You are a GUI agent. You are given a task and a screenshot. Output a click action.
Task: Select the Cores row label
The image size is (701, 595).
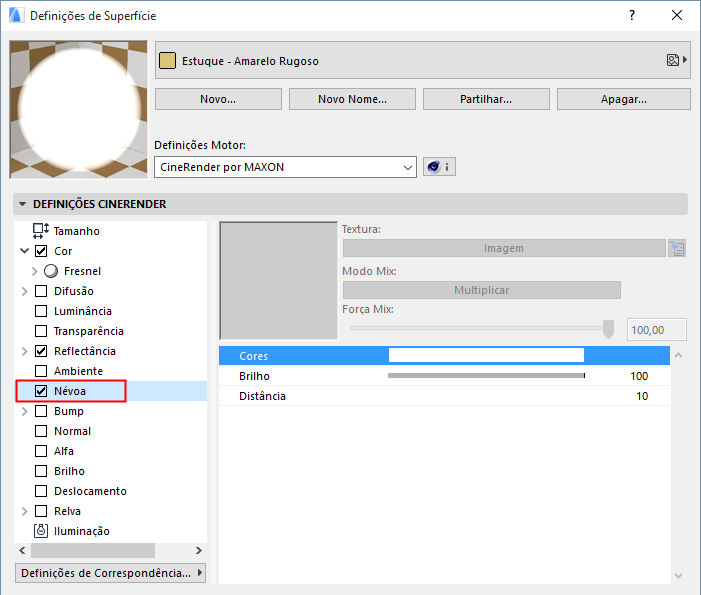coord(253,356)
